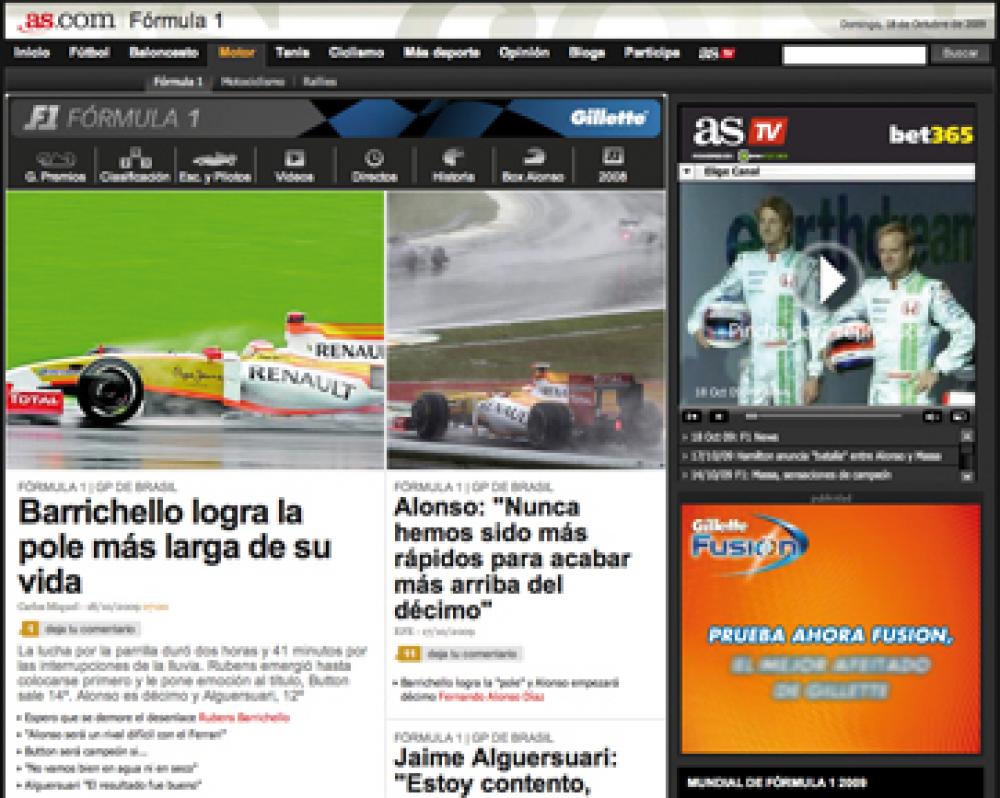Click the Gillette Fusion advertisement
1000x798 pixels.
click(830, 629)
